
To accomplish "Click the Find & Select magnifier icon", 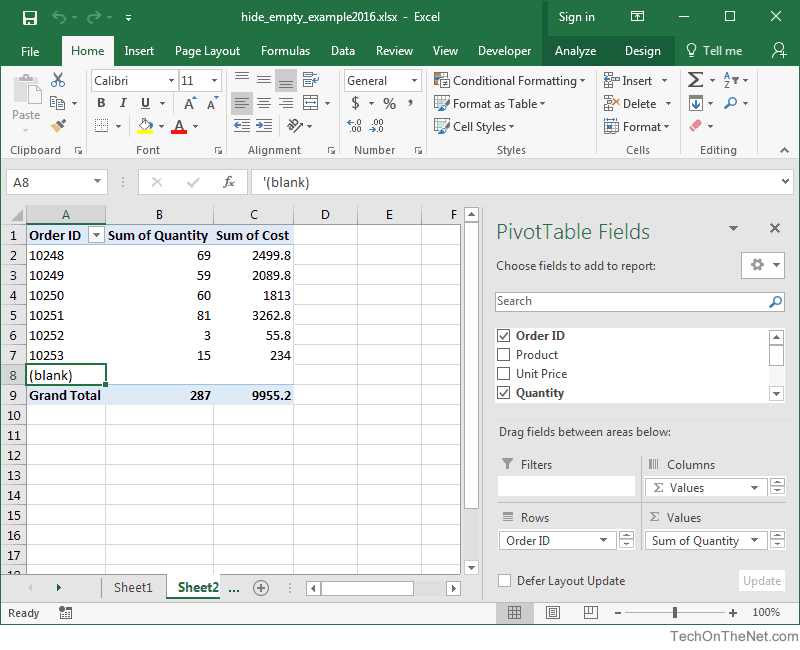I will coord(731,103).
